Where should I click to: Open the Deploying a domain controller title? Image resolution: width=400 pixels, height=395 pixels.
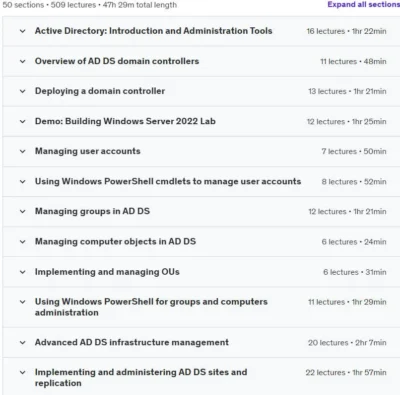click(100, 91)
